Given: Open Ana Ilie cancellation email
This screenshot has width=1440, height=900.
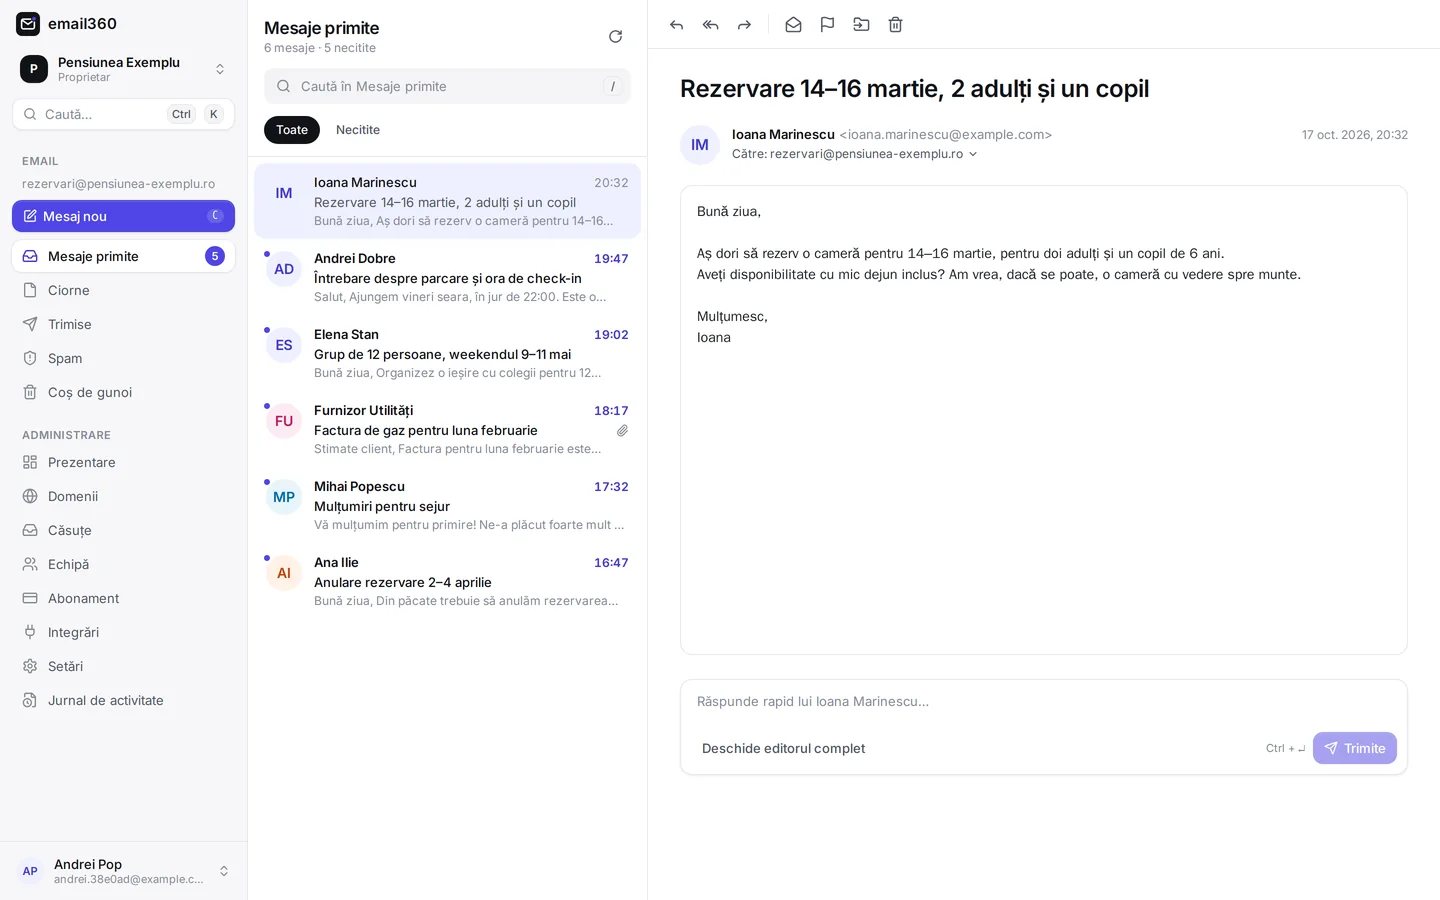Looking at the screenshot, I should 447,581.
